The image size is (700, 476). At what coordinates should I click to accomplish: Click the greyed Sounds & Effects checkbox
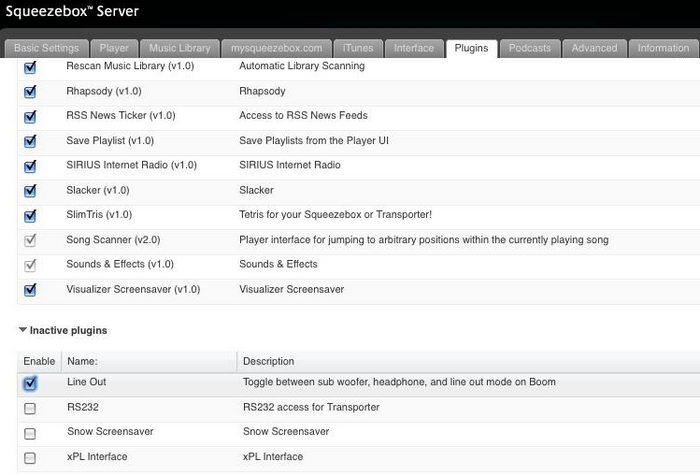(x=30, y=266)
